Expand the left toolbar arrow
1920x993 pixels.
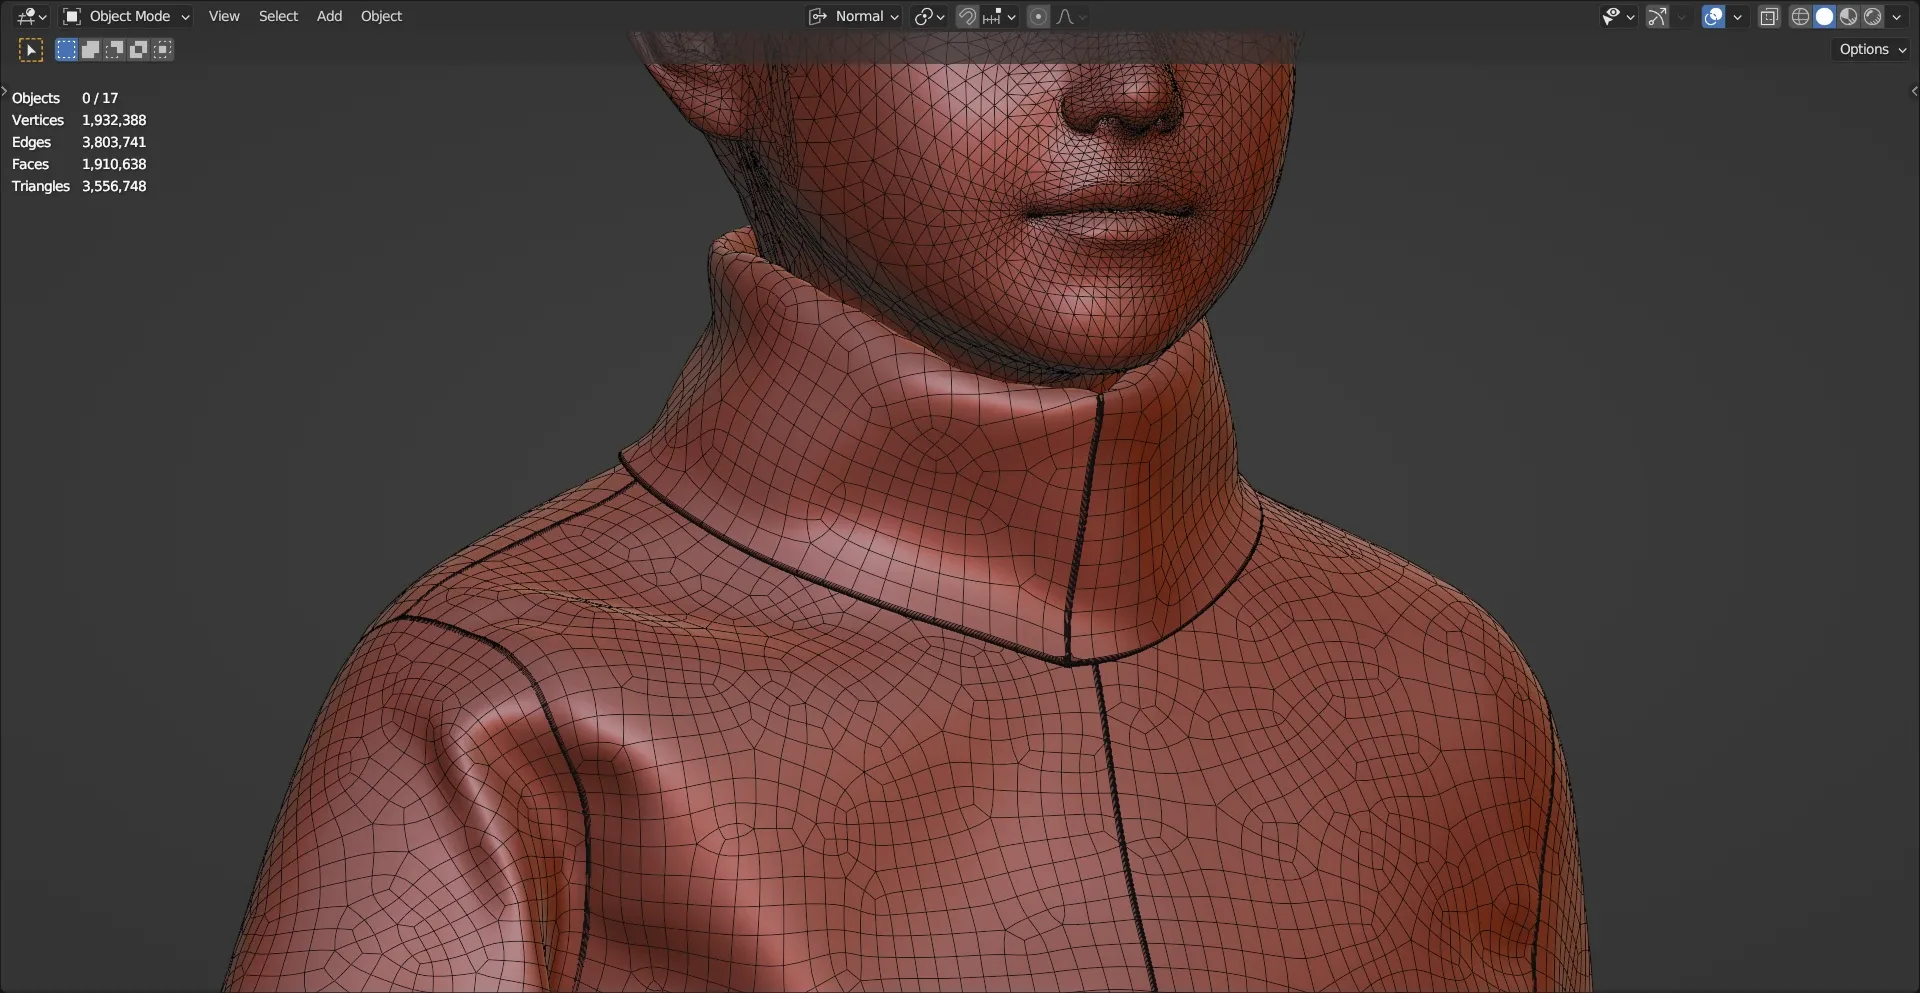coord(4,91)
